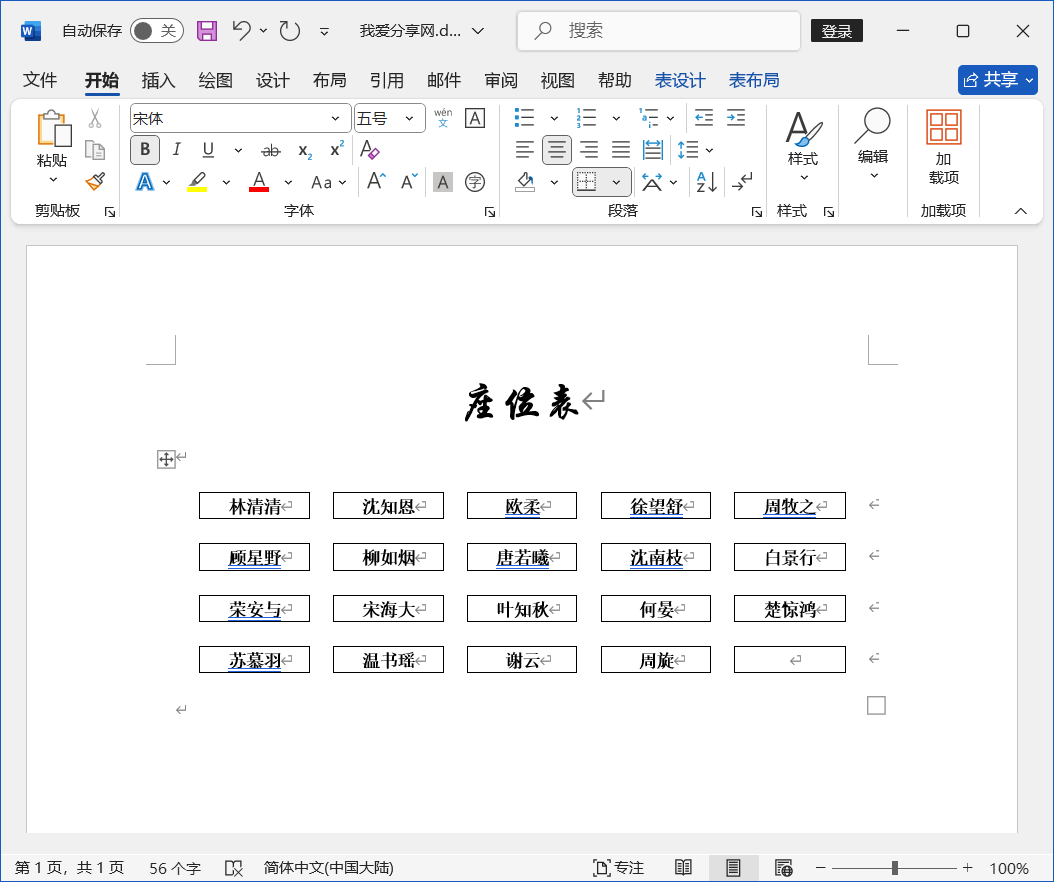Click the 登录 sign-in button

(x=837, y=31)
